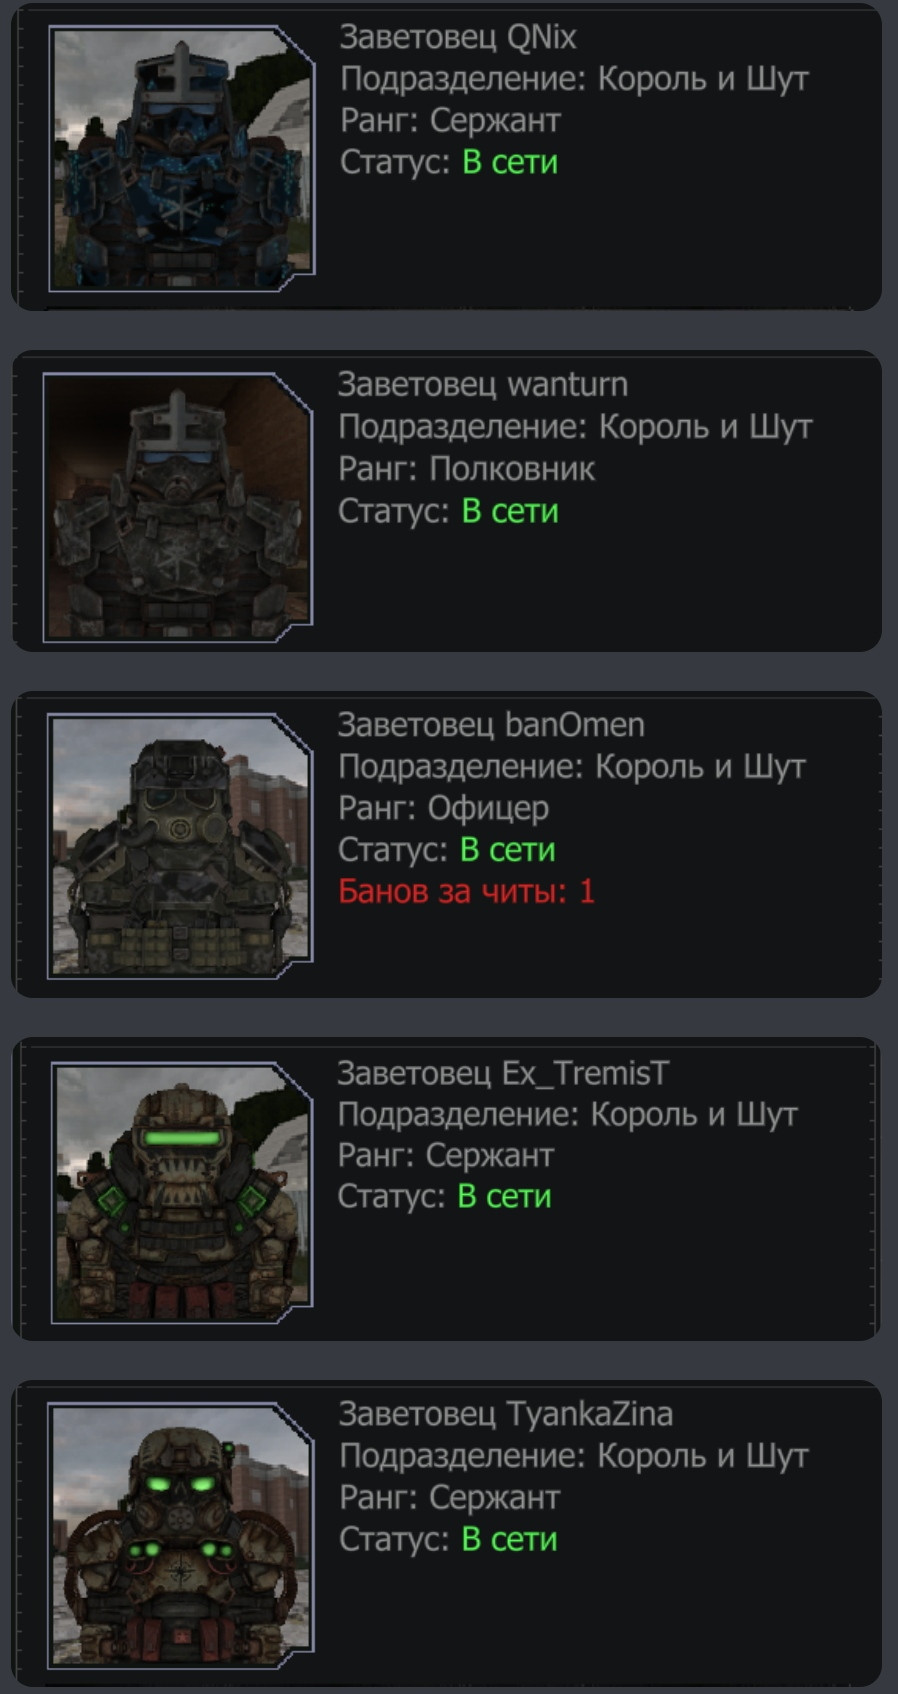Screen dimensions: 898x1694
Task: Click QNix's green 'В сети' status
Action: click(x=510, y=162)
